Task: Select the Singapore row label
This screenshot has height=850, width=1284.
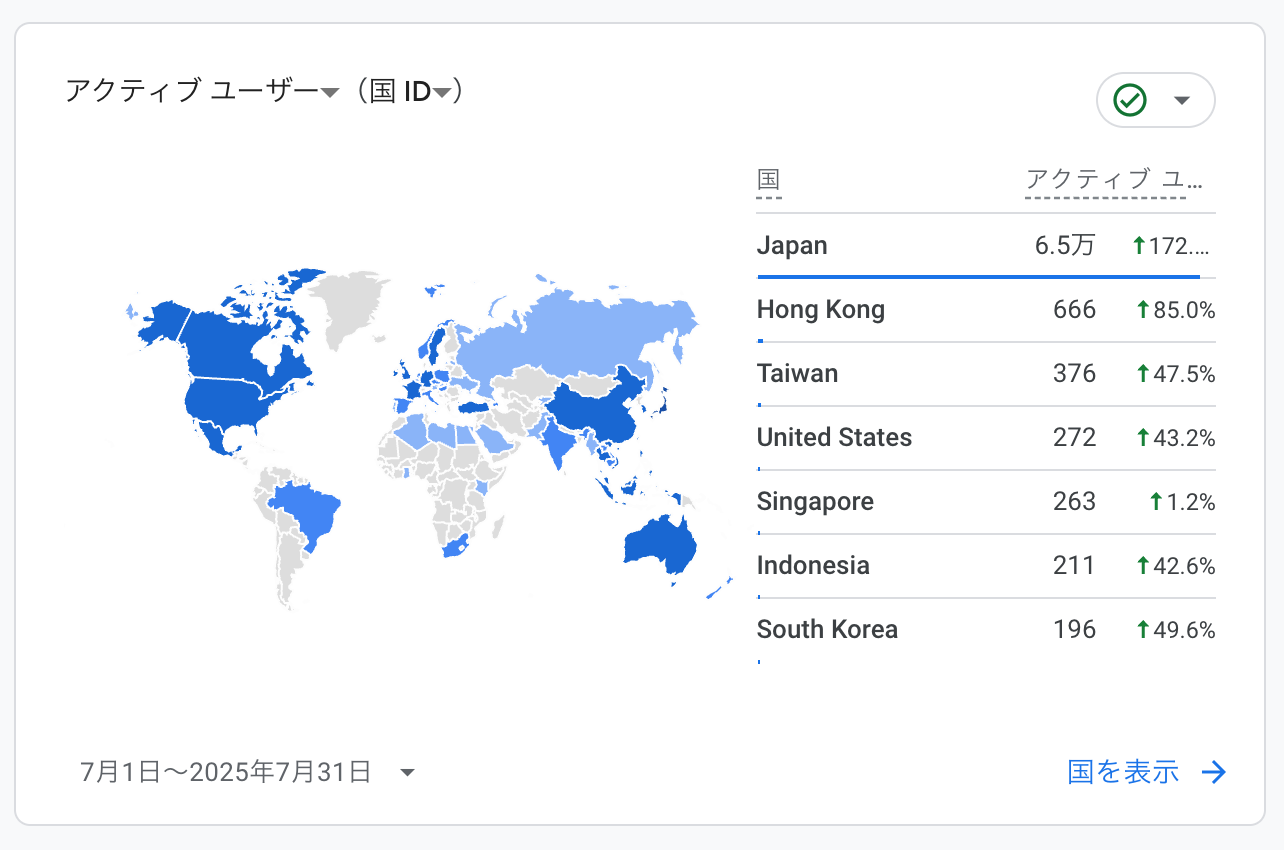Action: point(815,502)
